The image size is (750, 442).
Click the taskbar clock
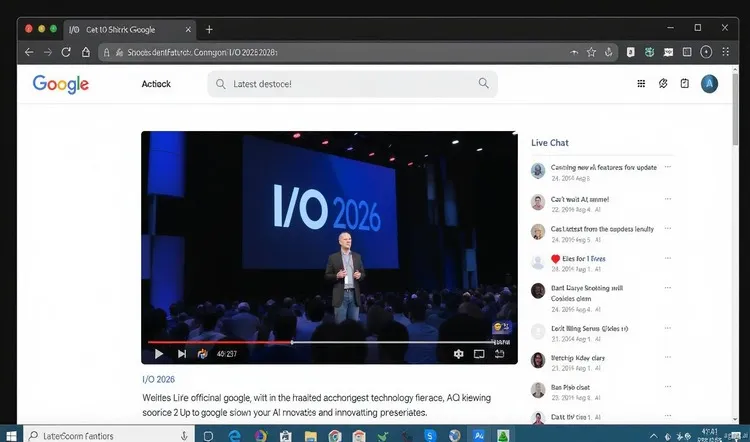[x=712, y=435]
